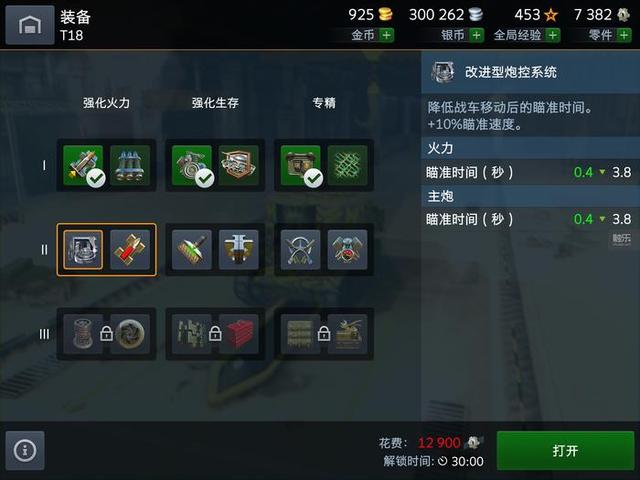This screenshot has height=480, width=640.
Task: Return to garage via home icon
Action: pyautogui.click(x=30, y=25)
